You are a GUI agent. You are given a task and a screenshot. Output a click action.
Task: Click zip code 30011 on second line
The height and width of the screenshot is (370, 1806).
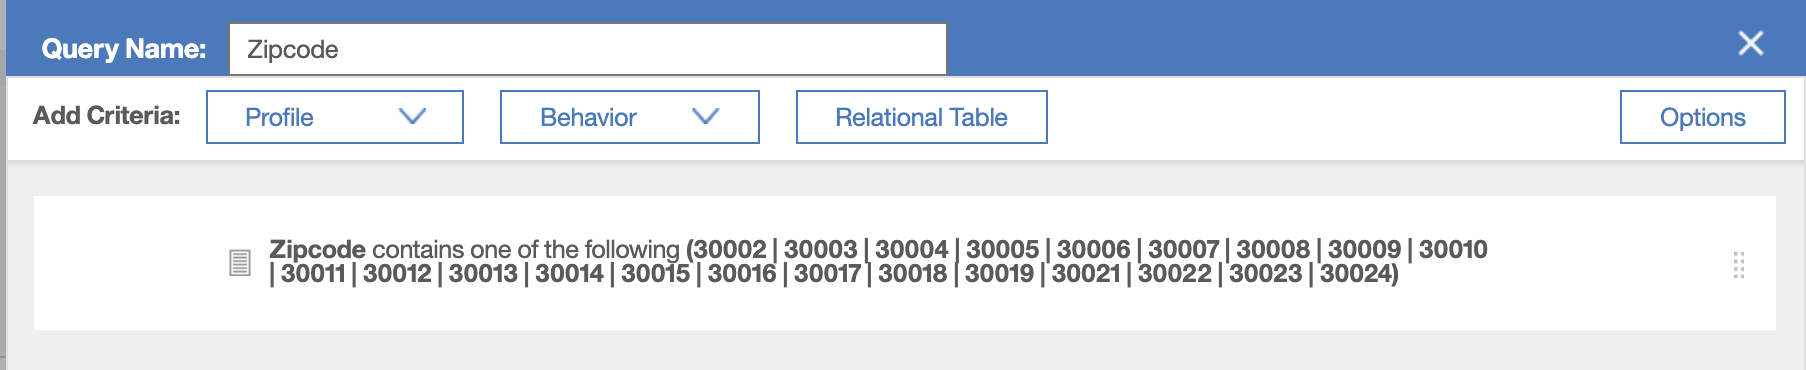tap(313, 273)
